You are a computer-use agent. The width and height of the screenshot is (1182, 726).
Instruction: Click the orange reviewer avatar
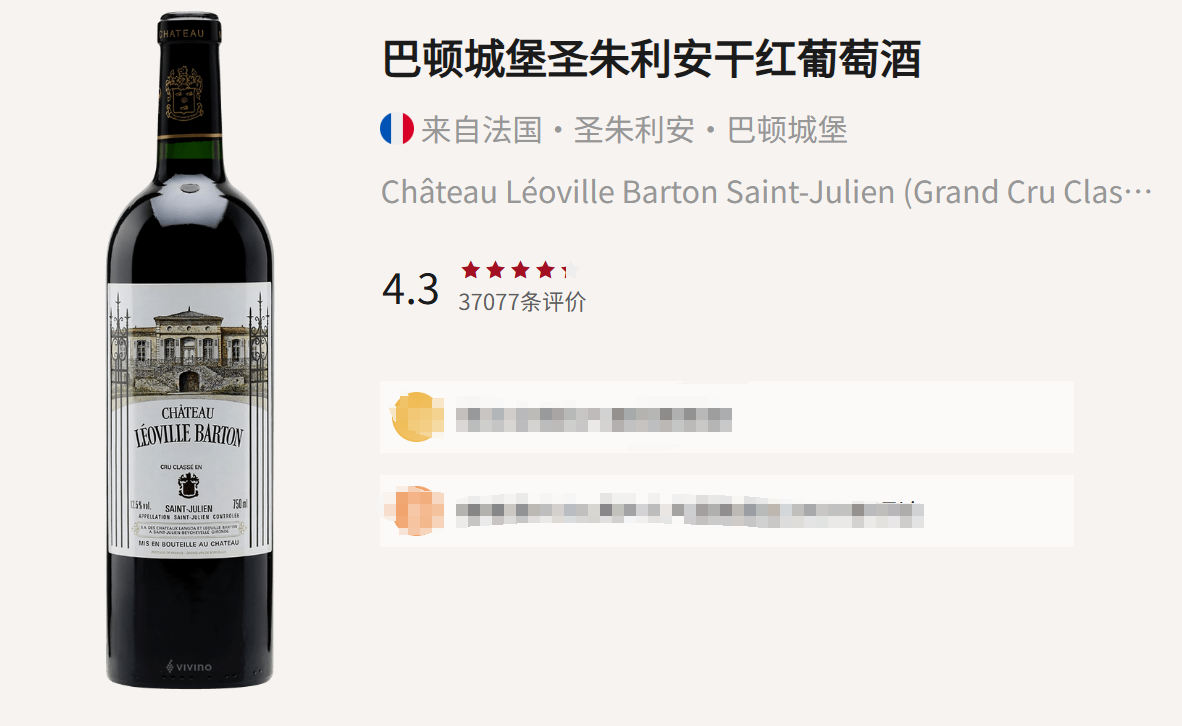pyautogui.click(x=415, y=510)
